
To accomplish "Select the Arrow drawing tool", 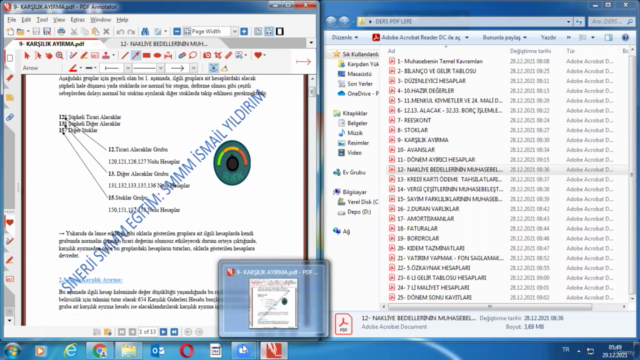I will (x=136, y=55).
